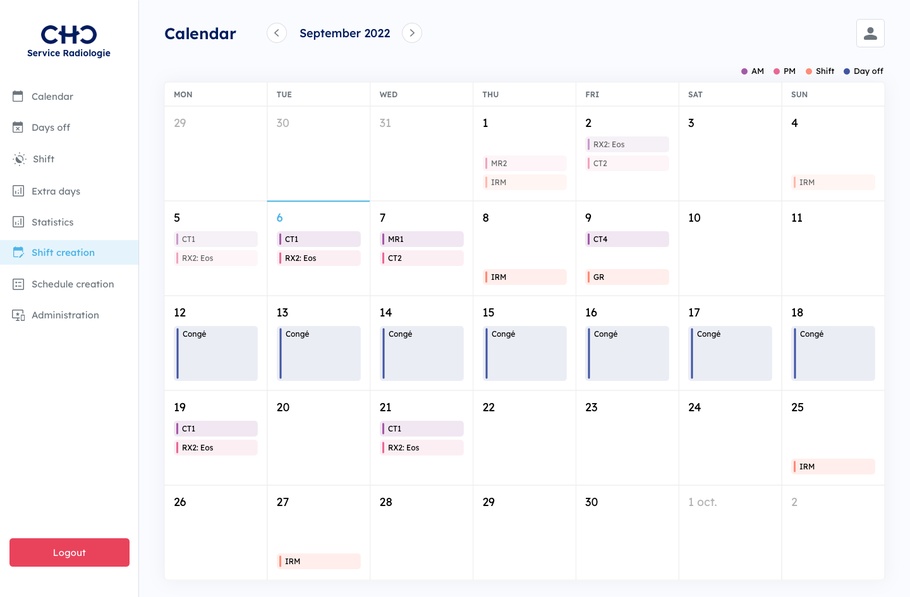Open the Shift creation menu item
The height and width of the screenshot is (597, 910).
coord(63,253)
